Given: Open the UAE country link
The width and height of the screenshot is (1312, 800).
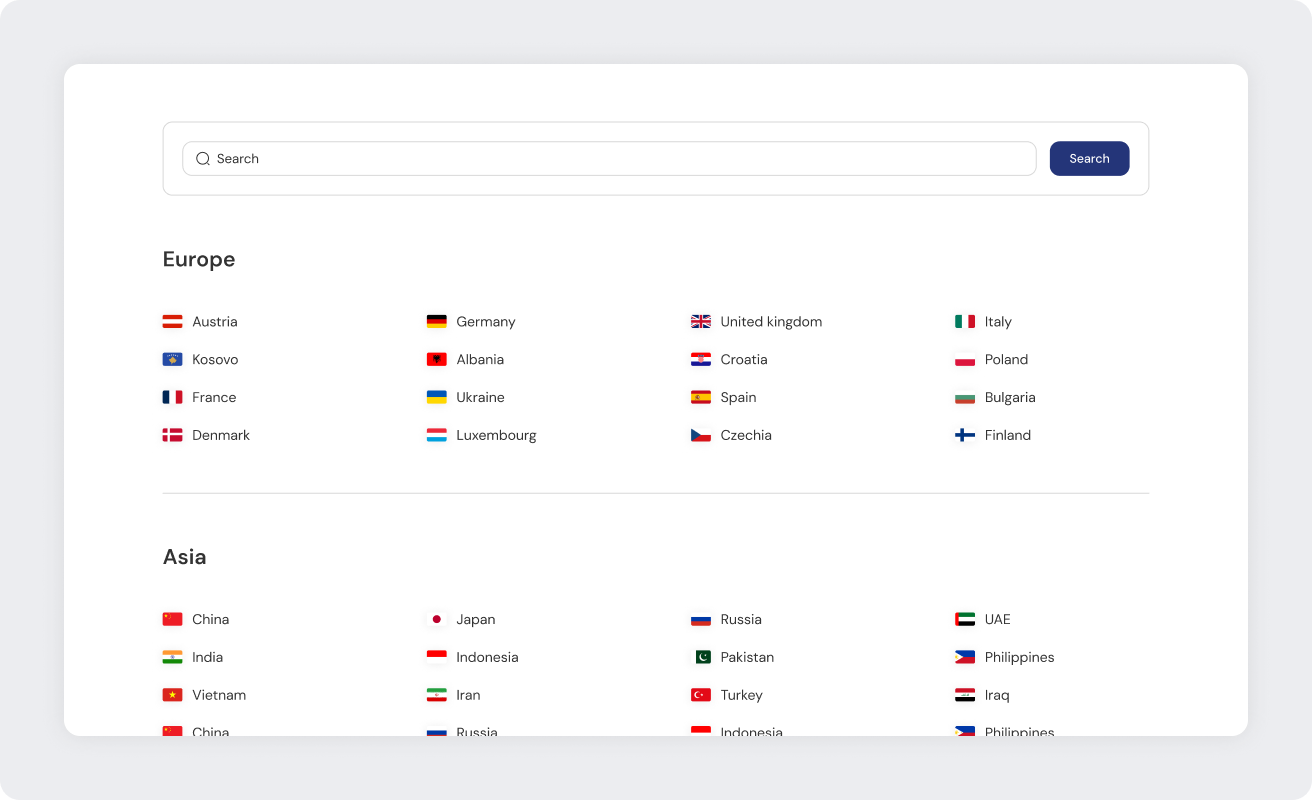Looking at the screenshot, I should click(x=997, y=620).
